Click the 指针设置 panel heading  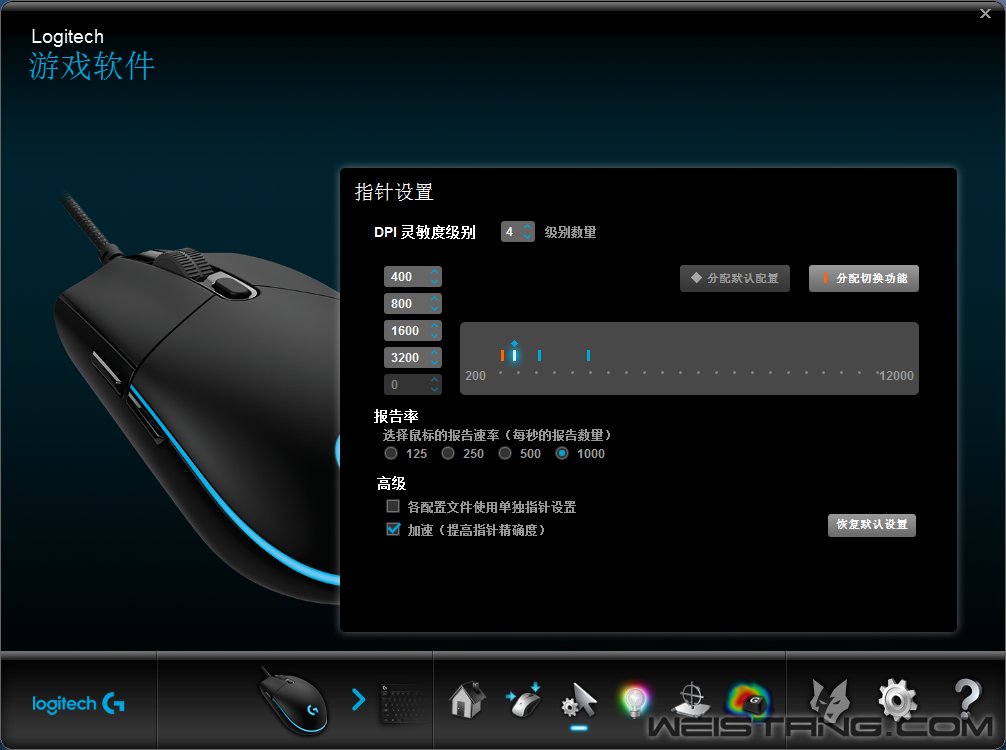coord(394,192)
